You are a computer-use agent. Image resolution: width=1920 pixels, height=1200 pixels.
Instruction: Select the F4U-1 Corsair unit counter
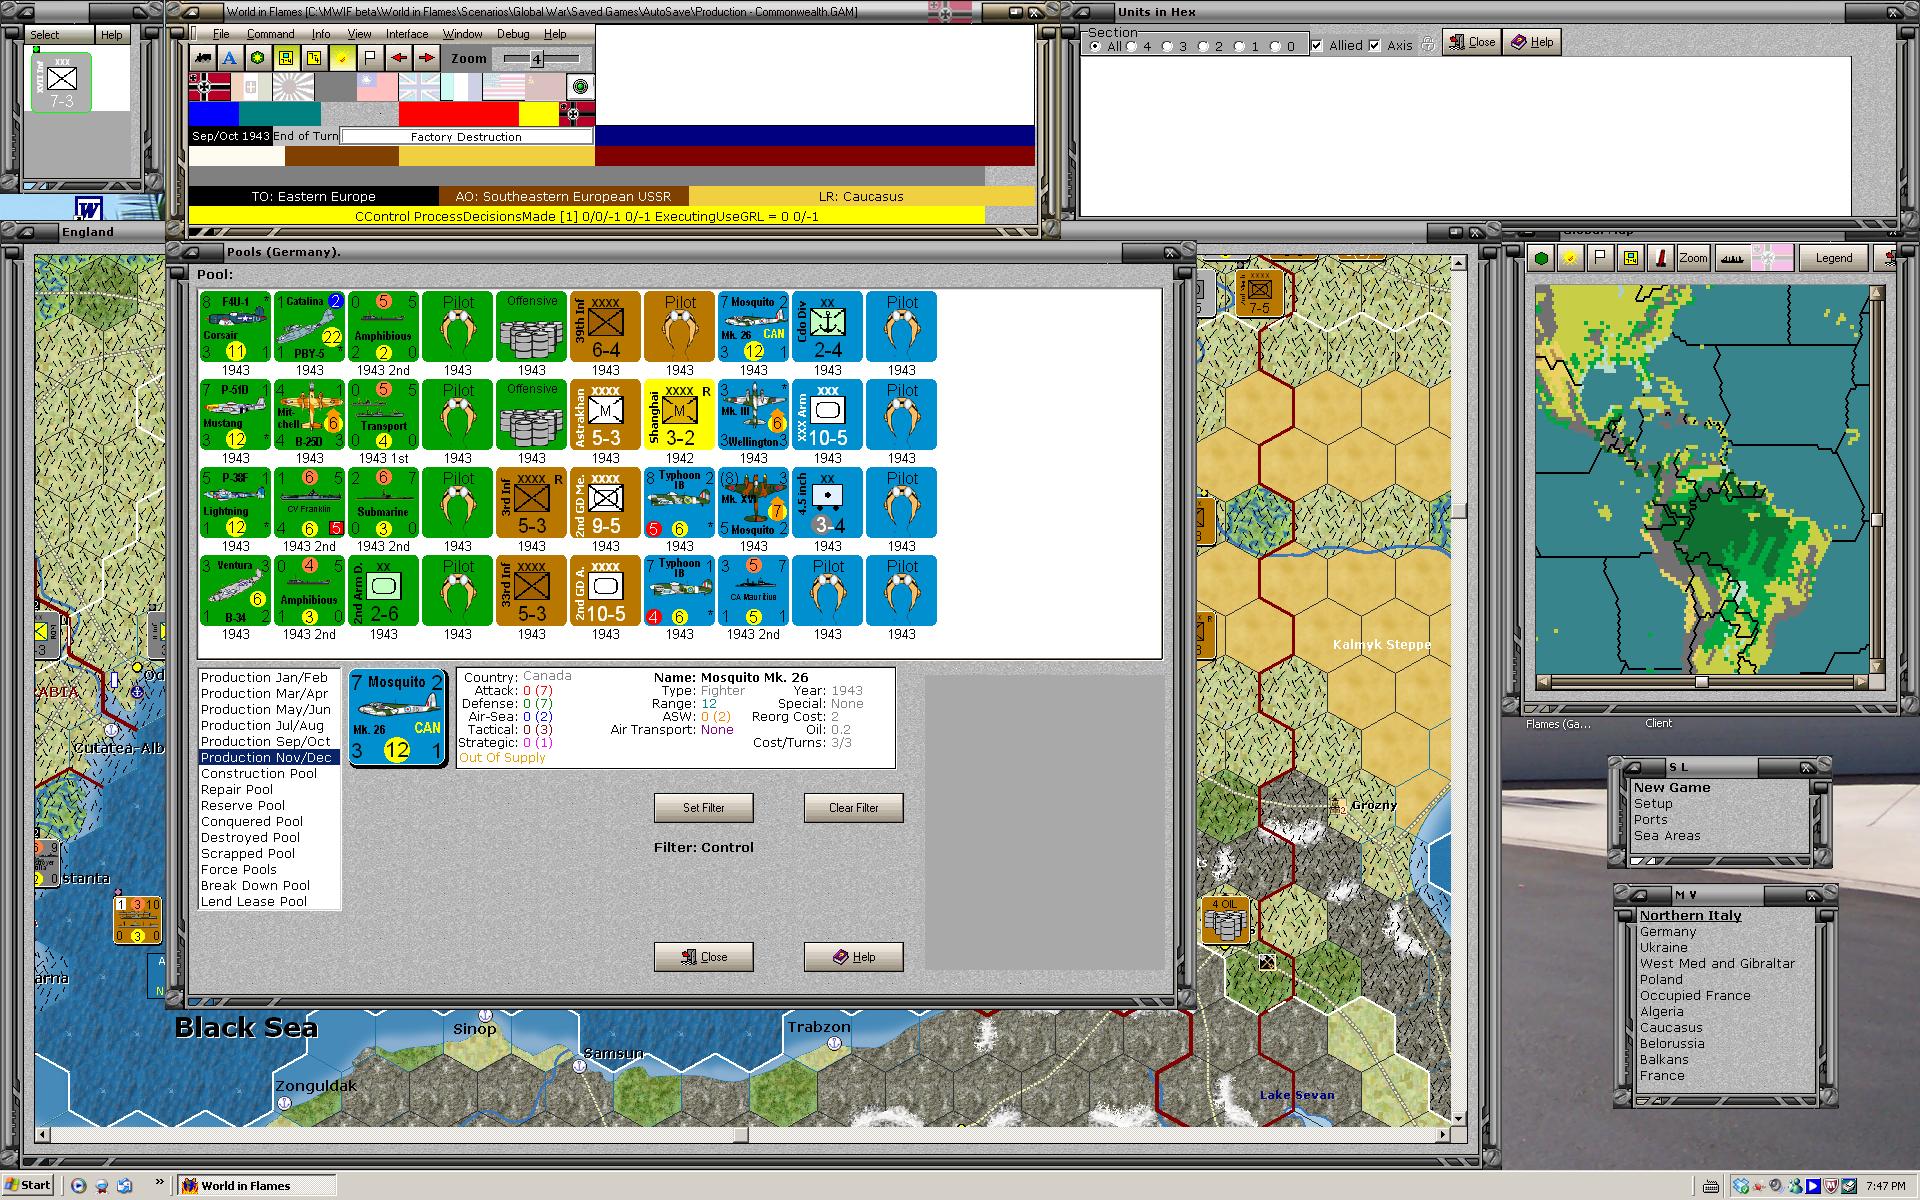click(x=235, y=327)
